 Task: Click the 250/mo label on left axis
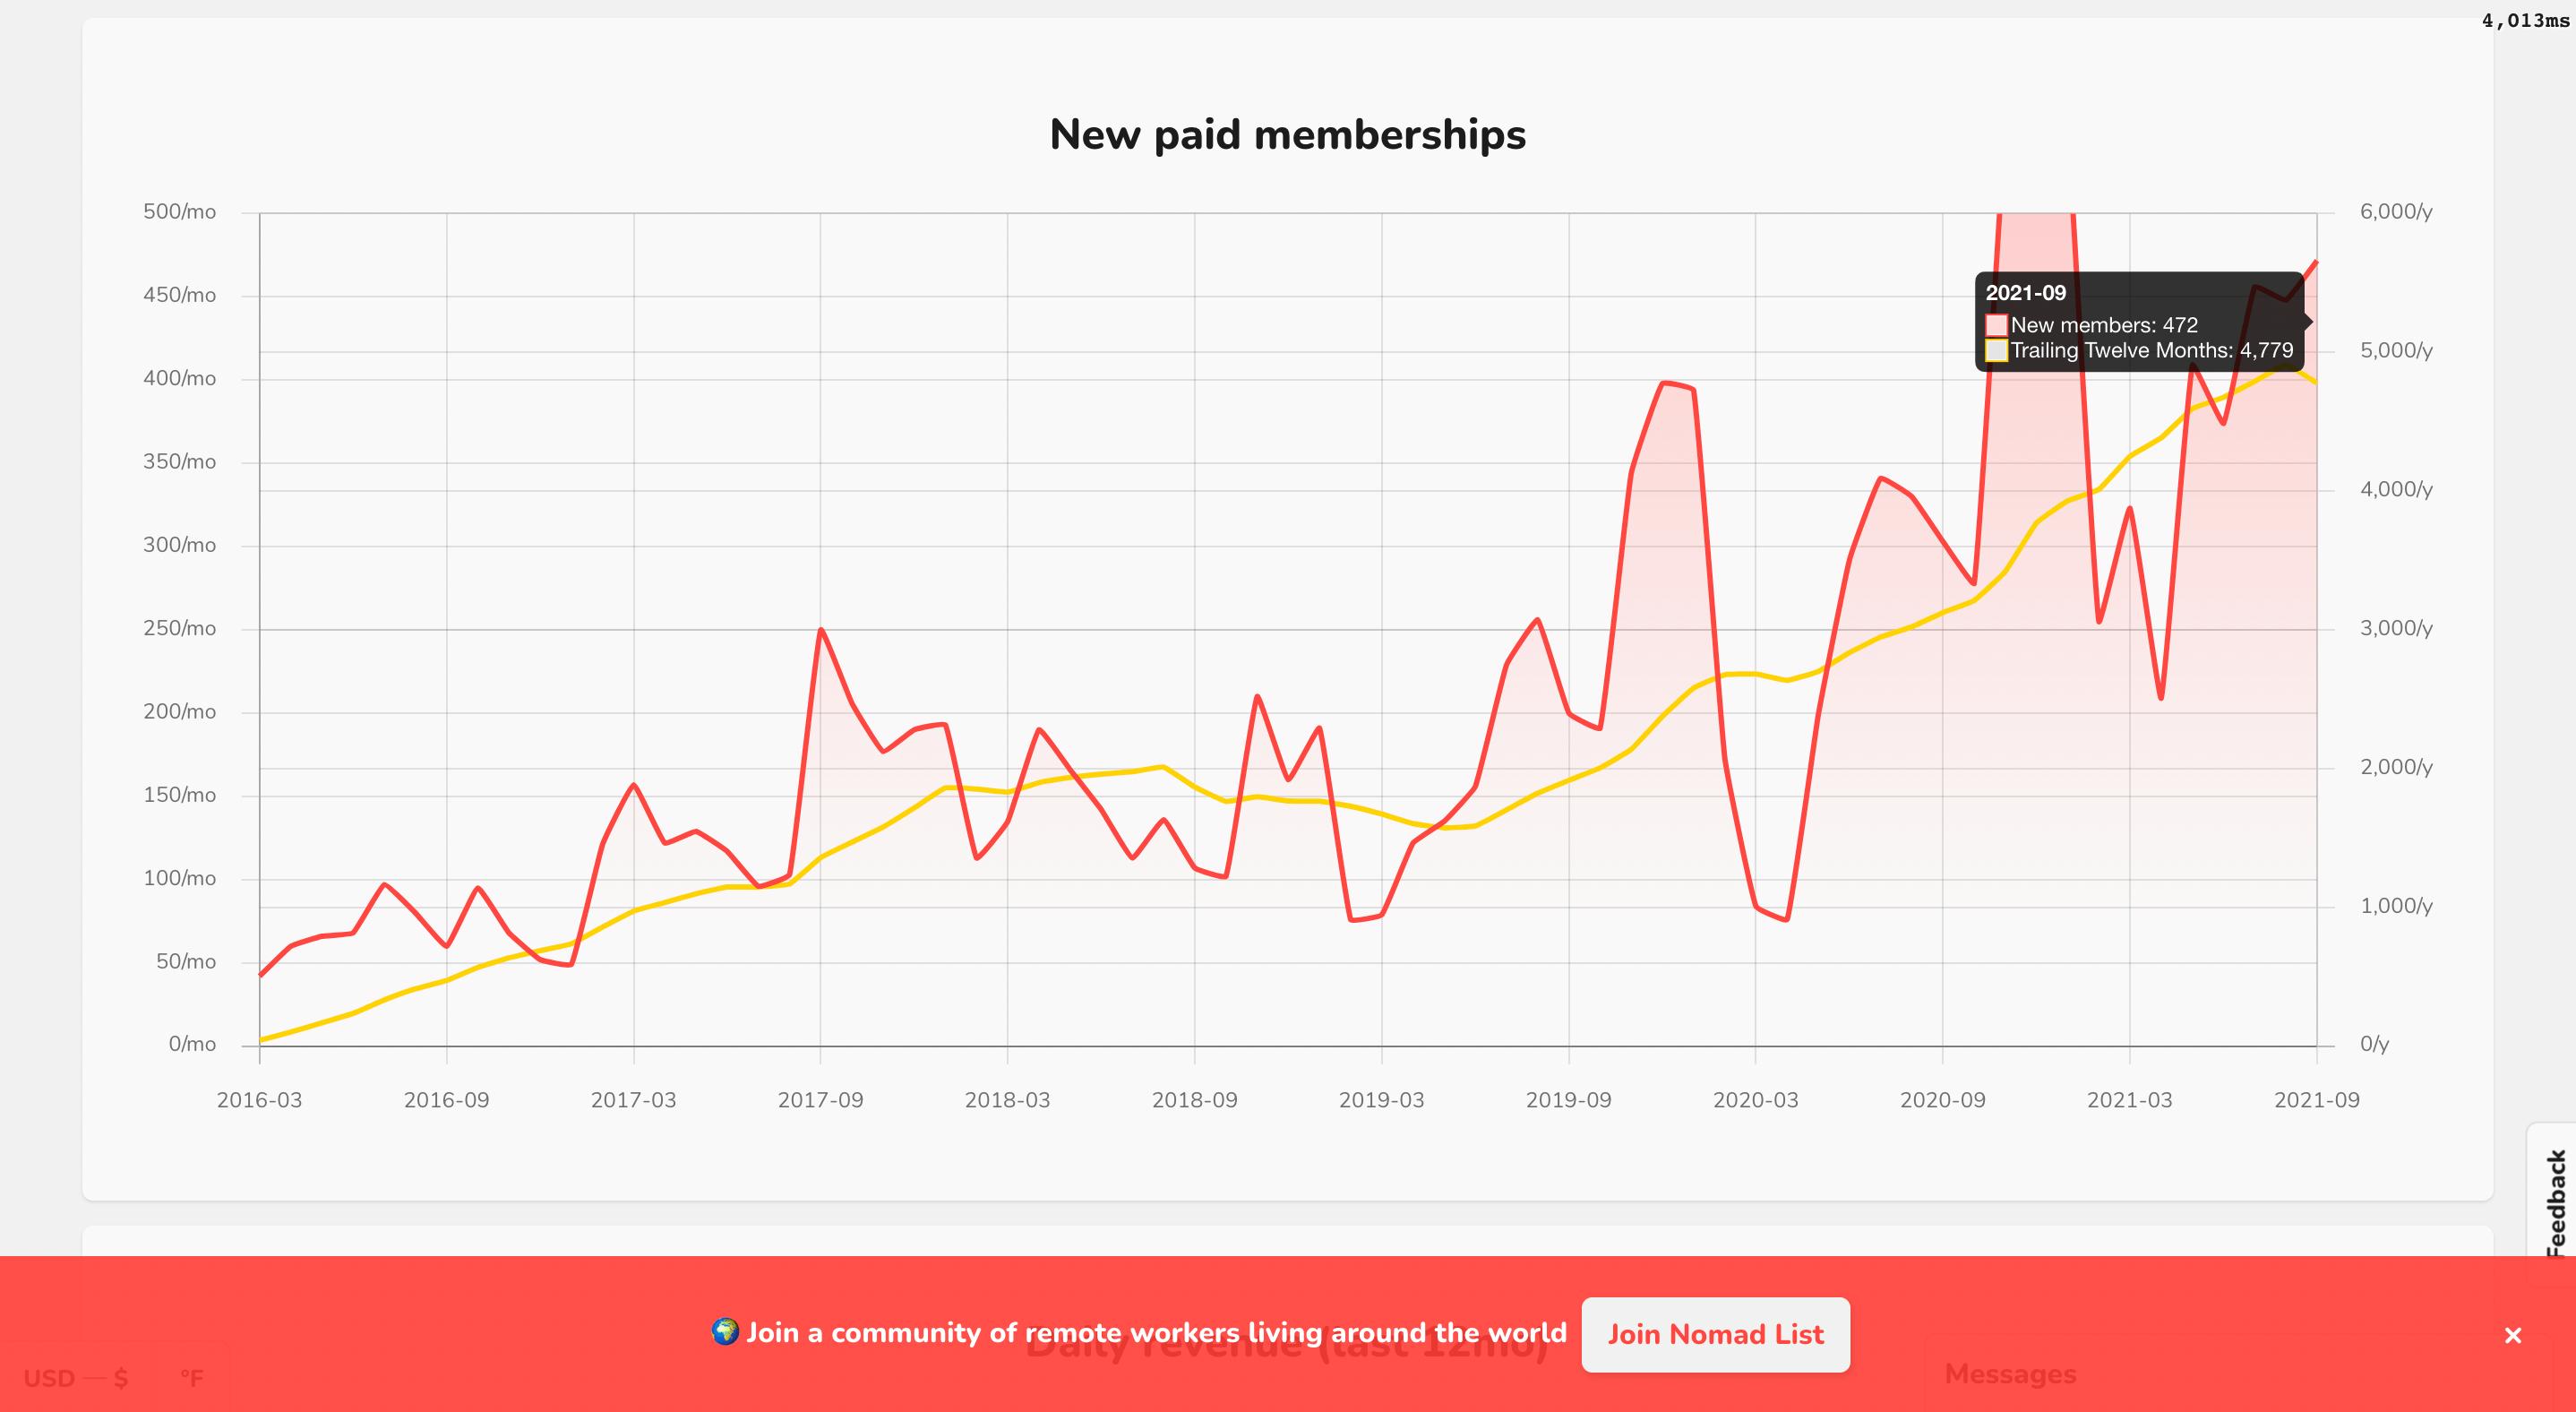[x=179, y=628]
